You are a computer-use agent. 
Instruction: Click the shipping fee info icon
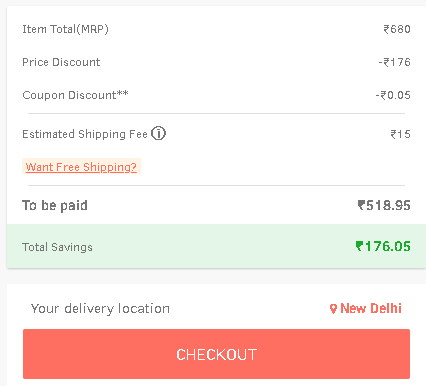[158, 133]
